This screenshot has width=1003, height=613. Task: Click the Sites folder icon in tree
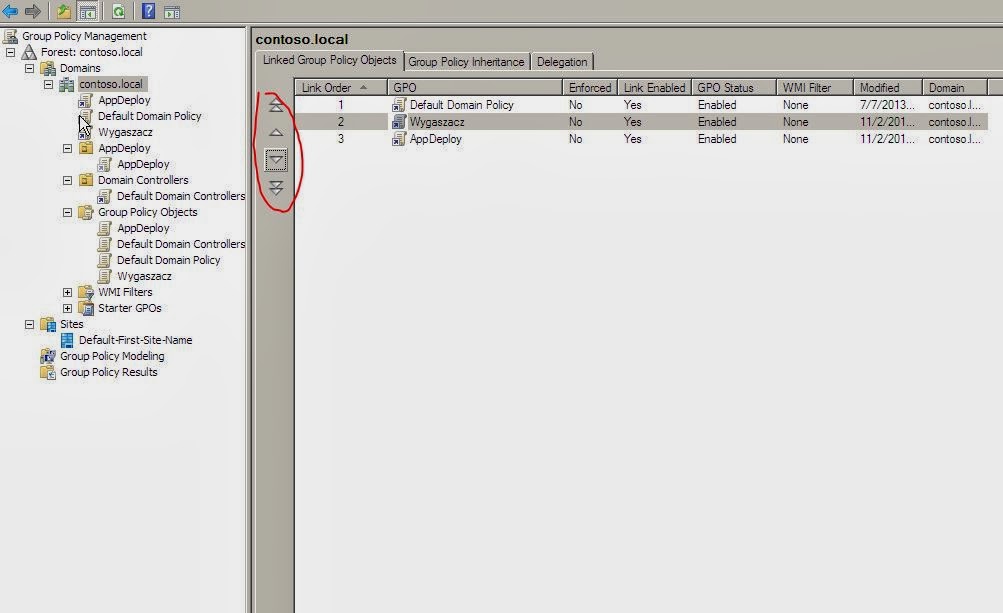(x=49, y=324)
